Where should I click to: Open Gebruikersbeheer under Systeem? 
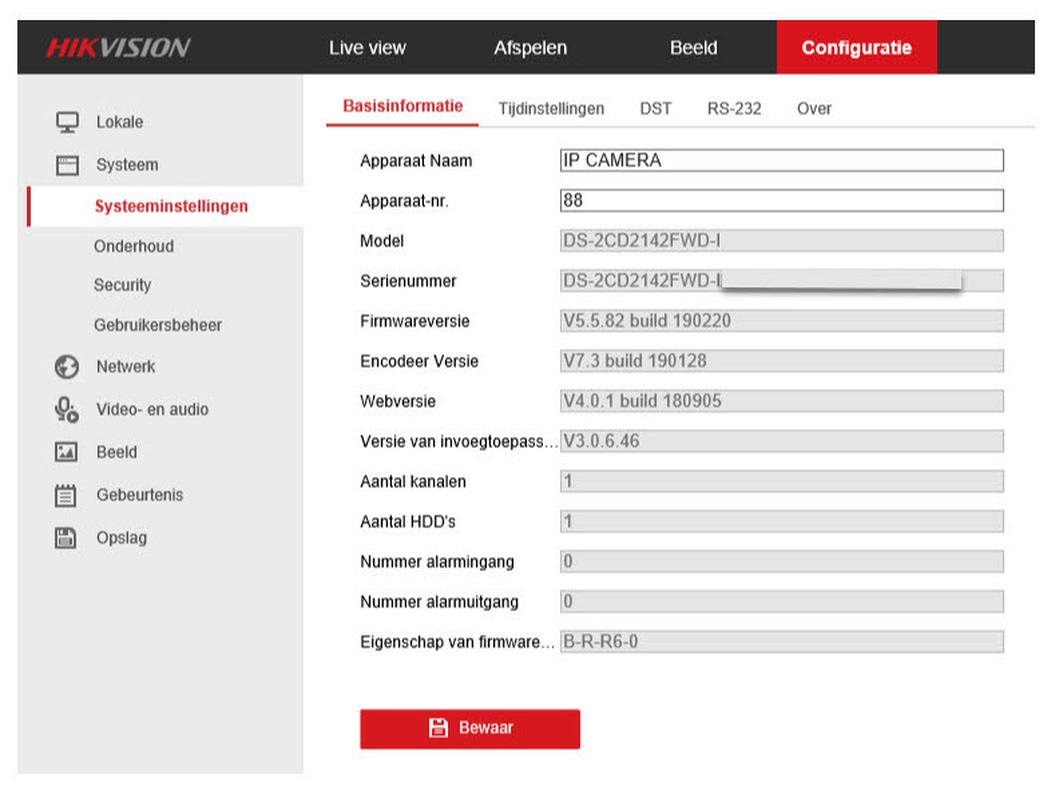tap(158, 325)
